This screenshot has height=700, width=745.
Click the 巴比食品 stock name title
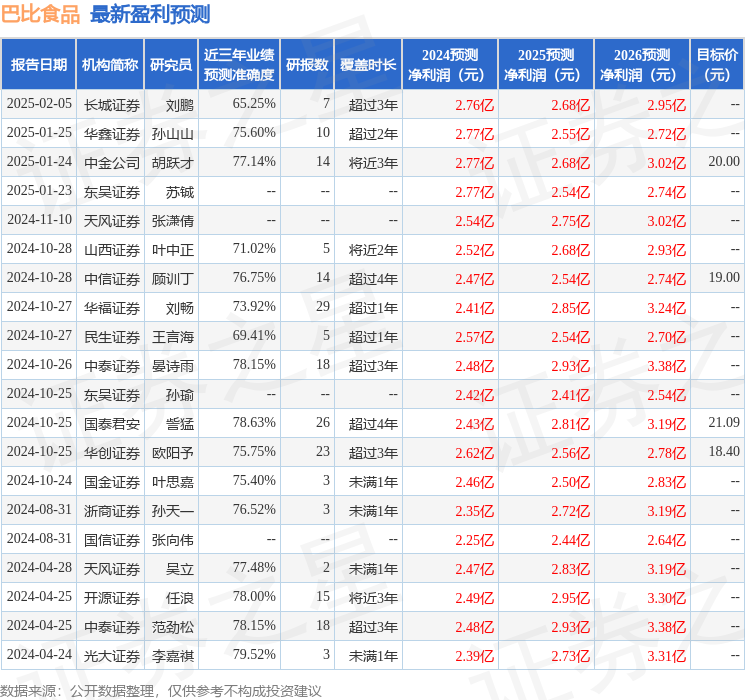41,14
